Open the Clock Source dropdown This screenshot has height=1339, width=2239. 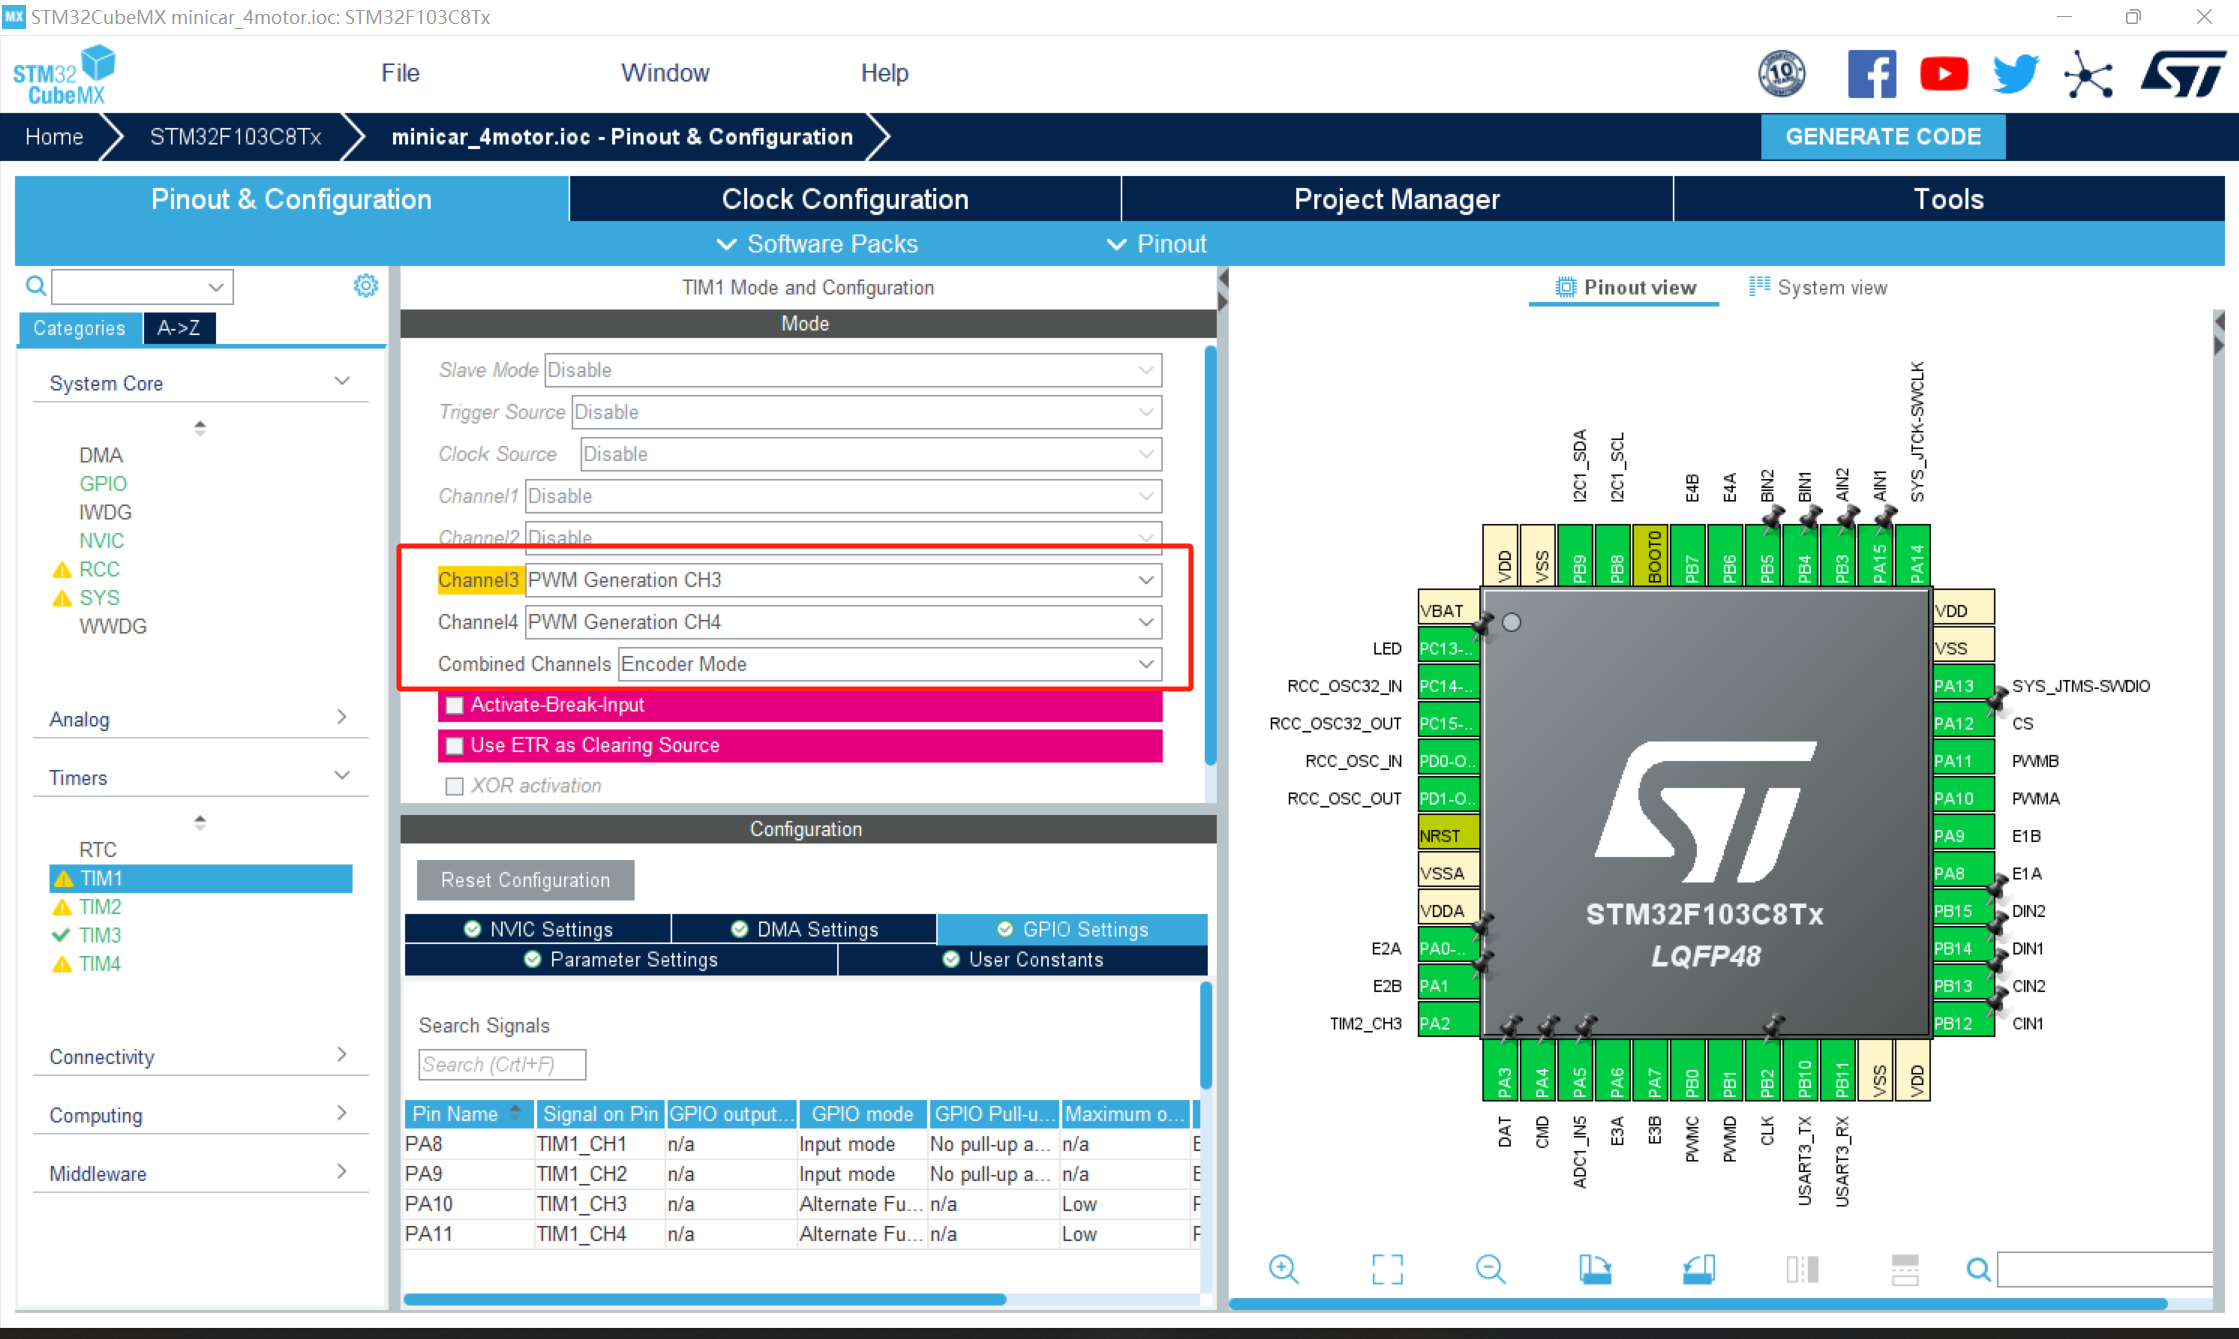point(870,454)
